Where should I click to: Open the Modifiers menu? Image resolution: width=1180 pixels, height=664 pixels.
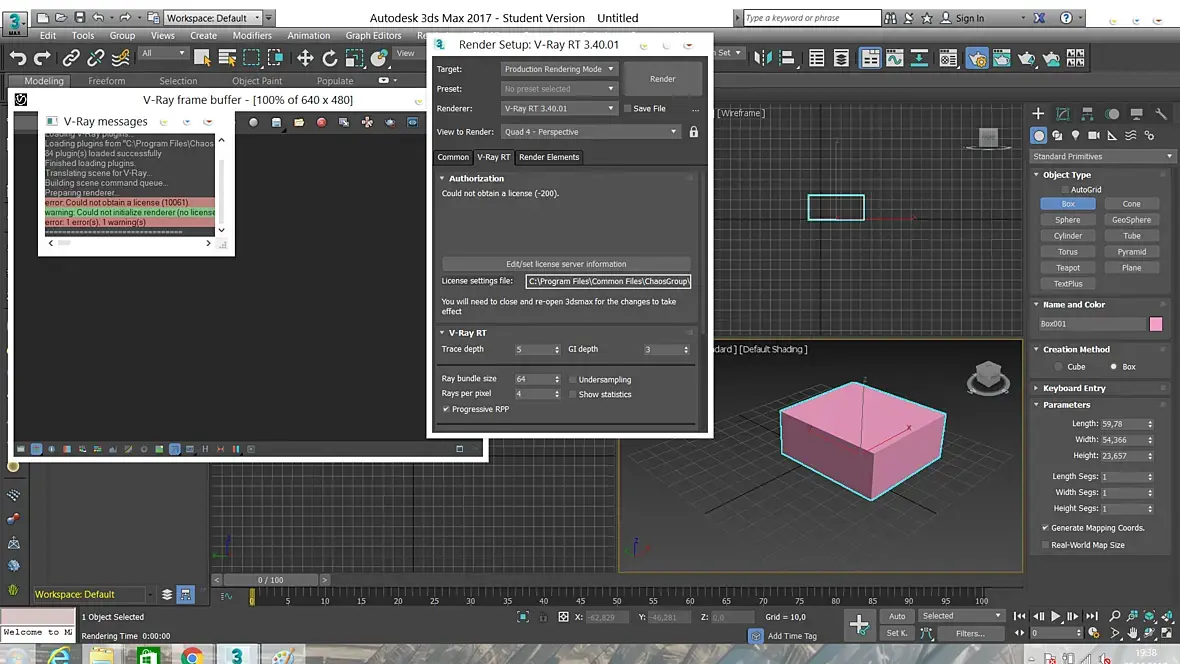click(x=252, y=35)
